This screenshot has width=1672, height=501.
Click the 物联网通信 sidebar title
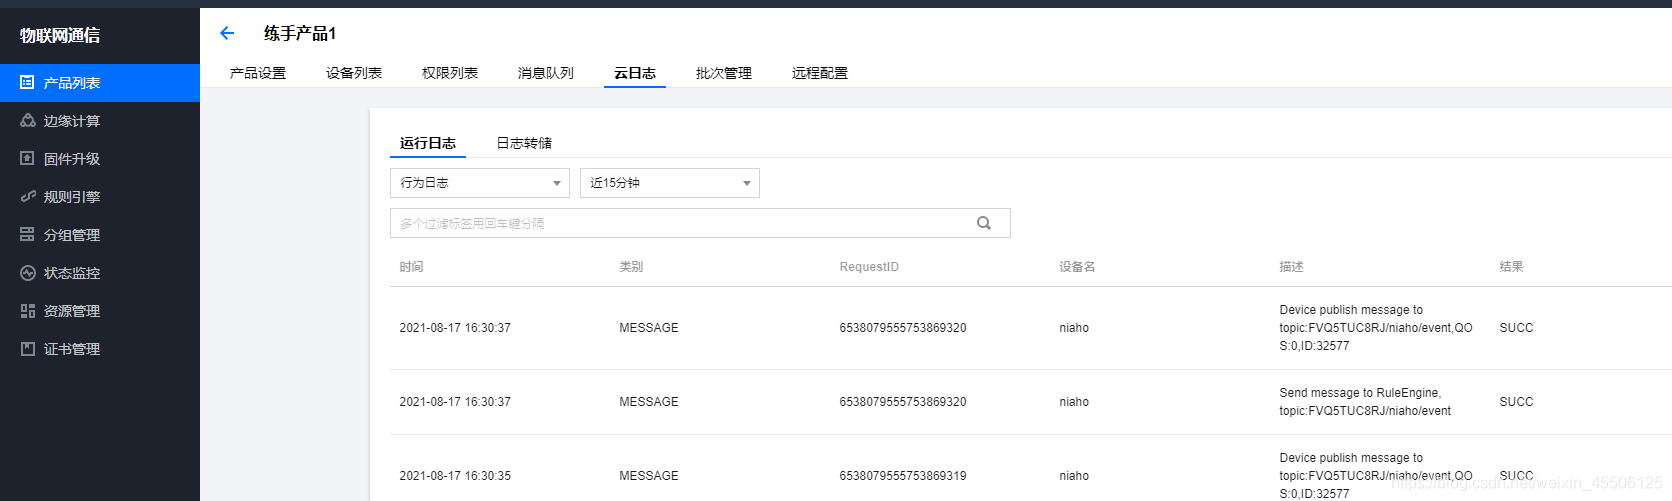[x=60, y=35]
